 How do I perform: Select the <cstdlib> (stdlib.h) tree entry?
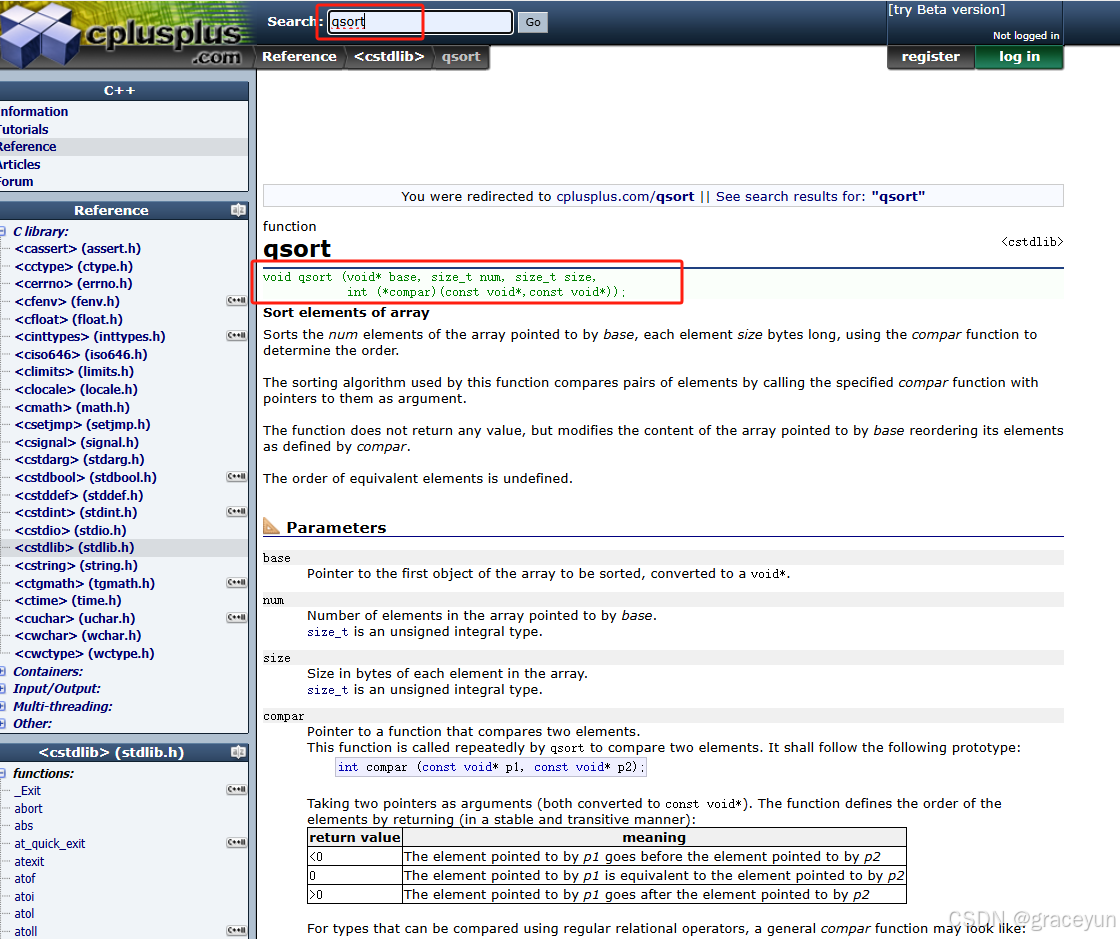coord(74,548)
